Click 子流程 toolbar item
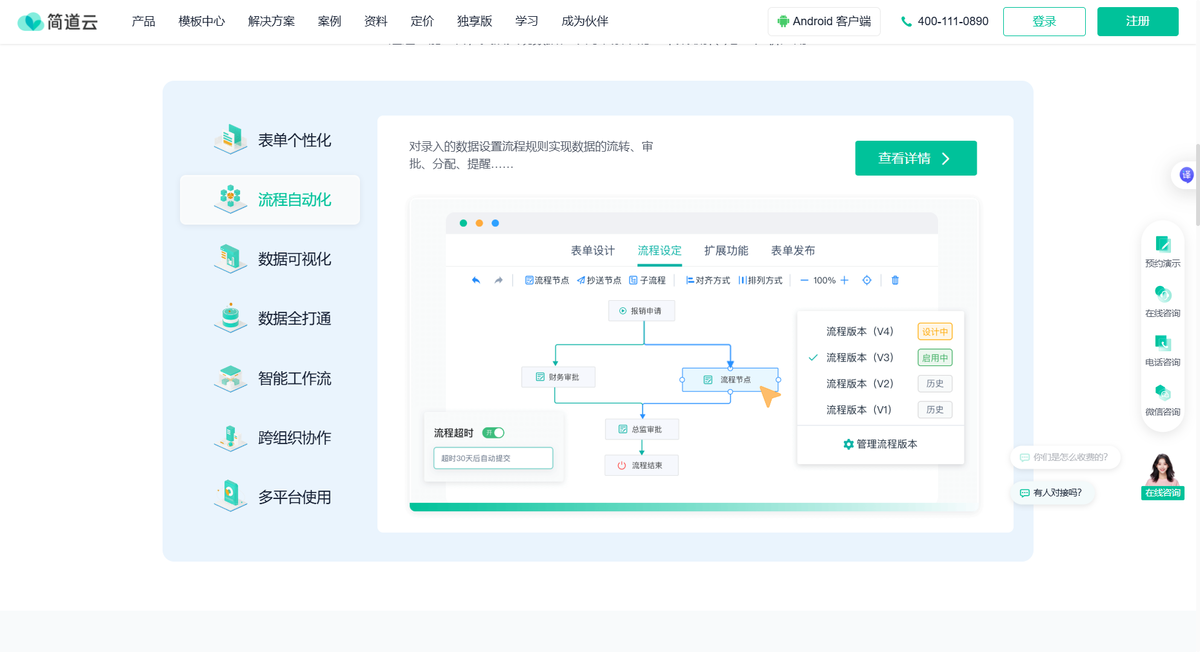This screenshot has height=652, width=1200. [647, 280]
